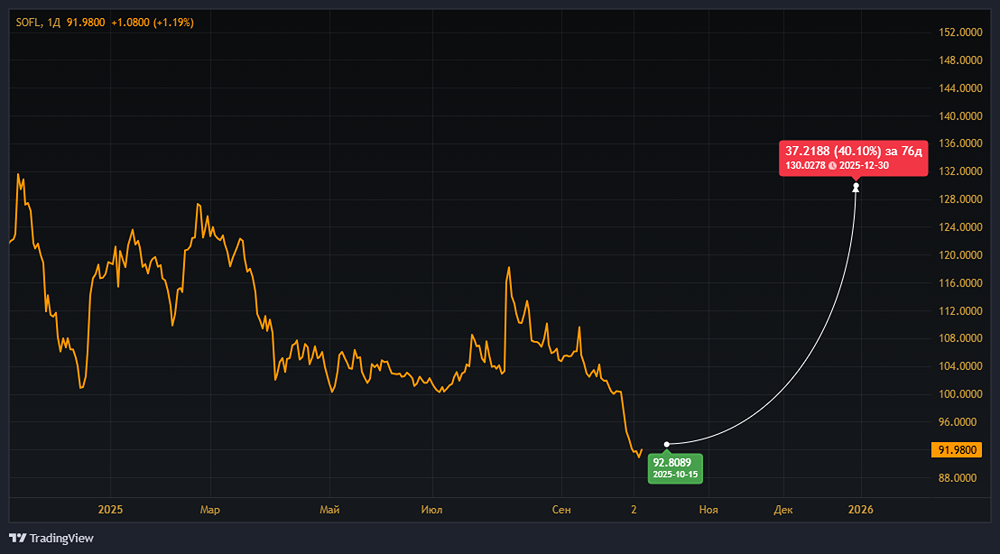Click the green 92.8089 start price label
This screenshot has height=554, width=1000.
click(675, 469)
